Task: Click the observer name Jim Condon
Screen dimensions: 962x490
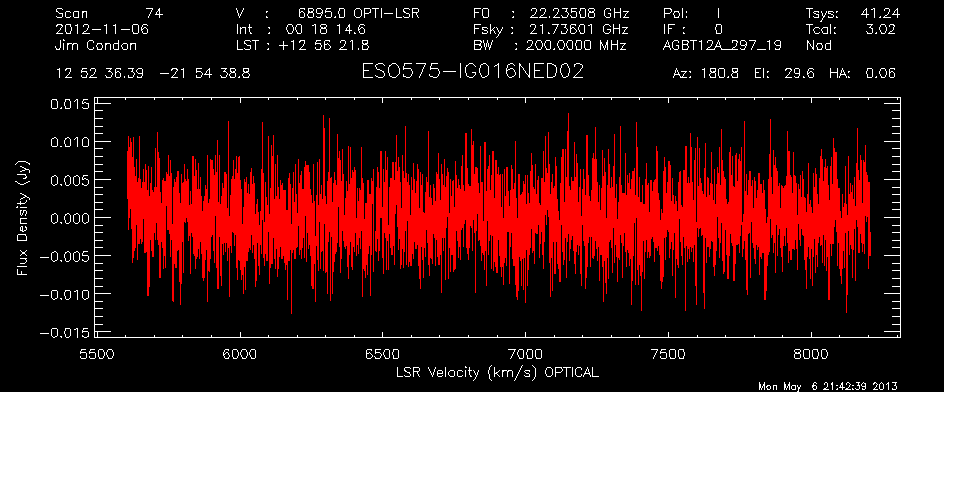Action: coord(96,45)
